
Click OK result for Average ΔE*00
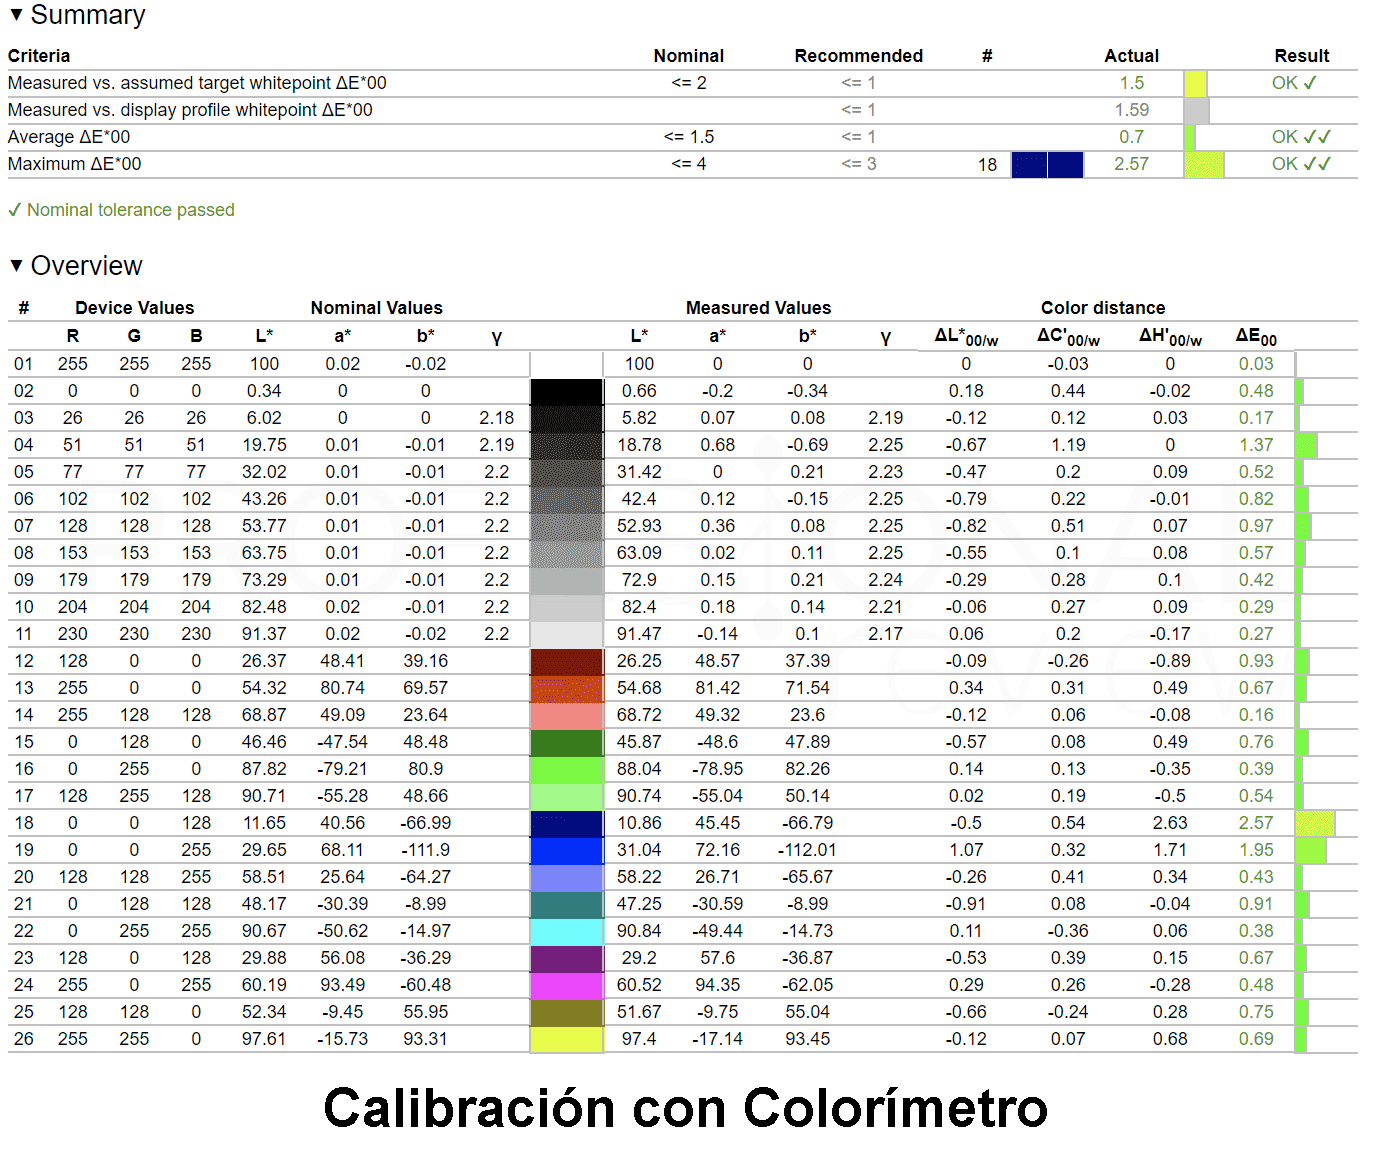click(x=1301, y=137)
